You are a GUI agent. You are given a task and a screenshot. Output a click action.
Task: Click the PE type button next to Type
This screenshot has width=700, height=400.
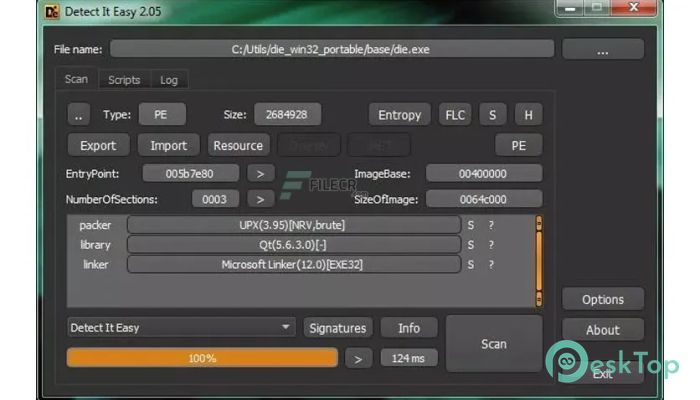click(x=162, y=115)
